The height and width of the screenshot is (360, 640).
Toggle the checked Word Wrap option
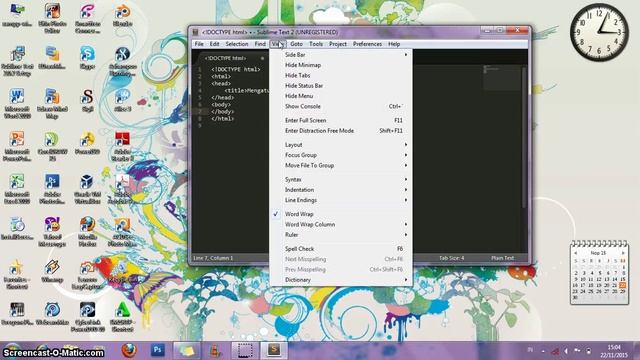pyautogui.click(x=340, y=214)
